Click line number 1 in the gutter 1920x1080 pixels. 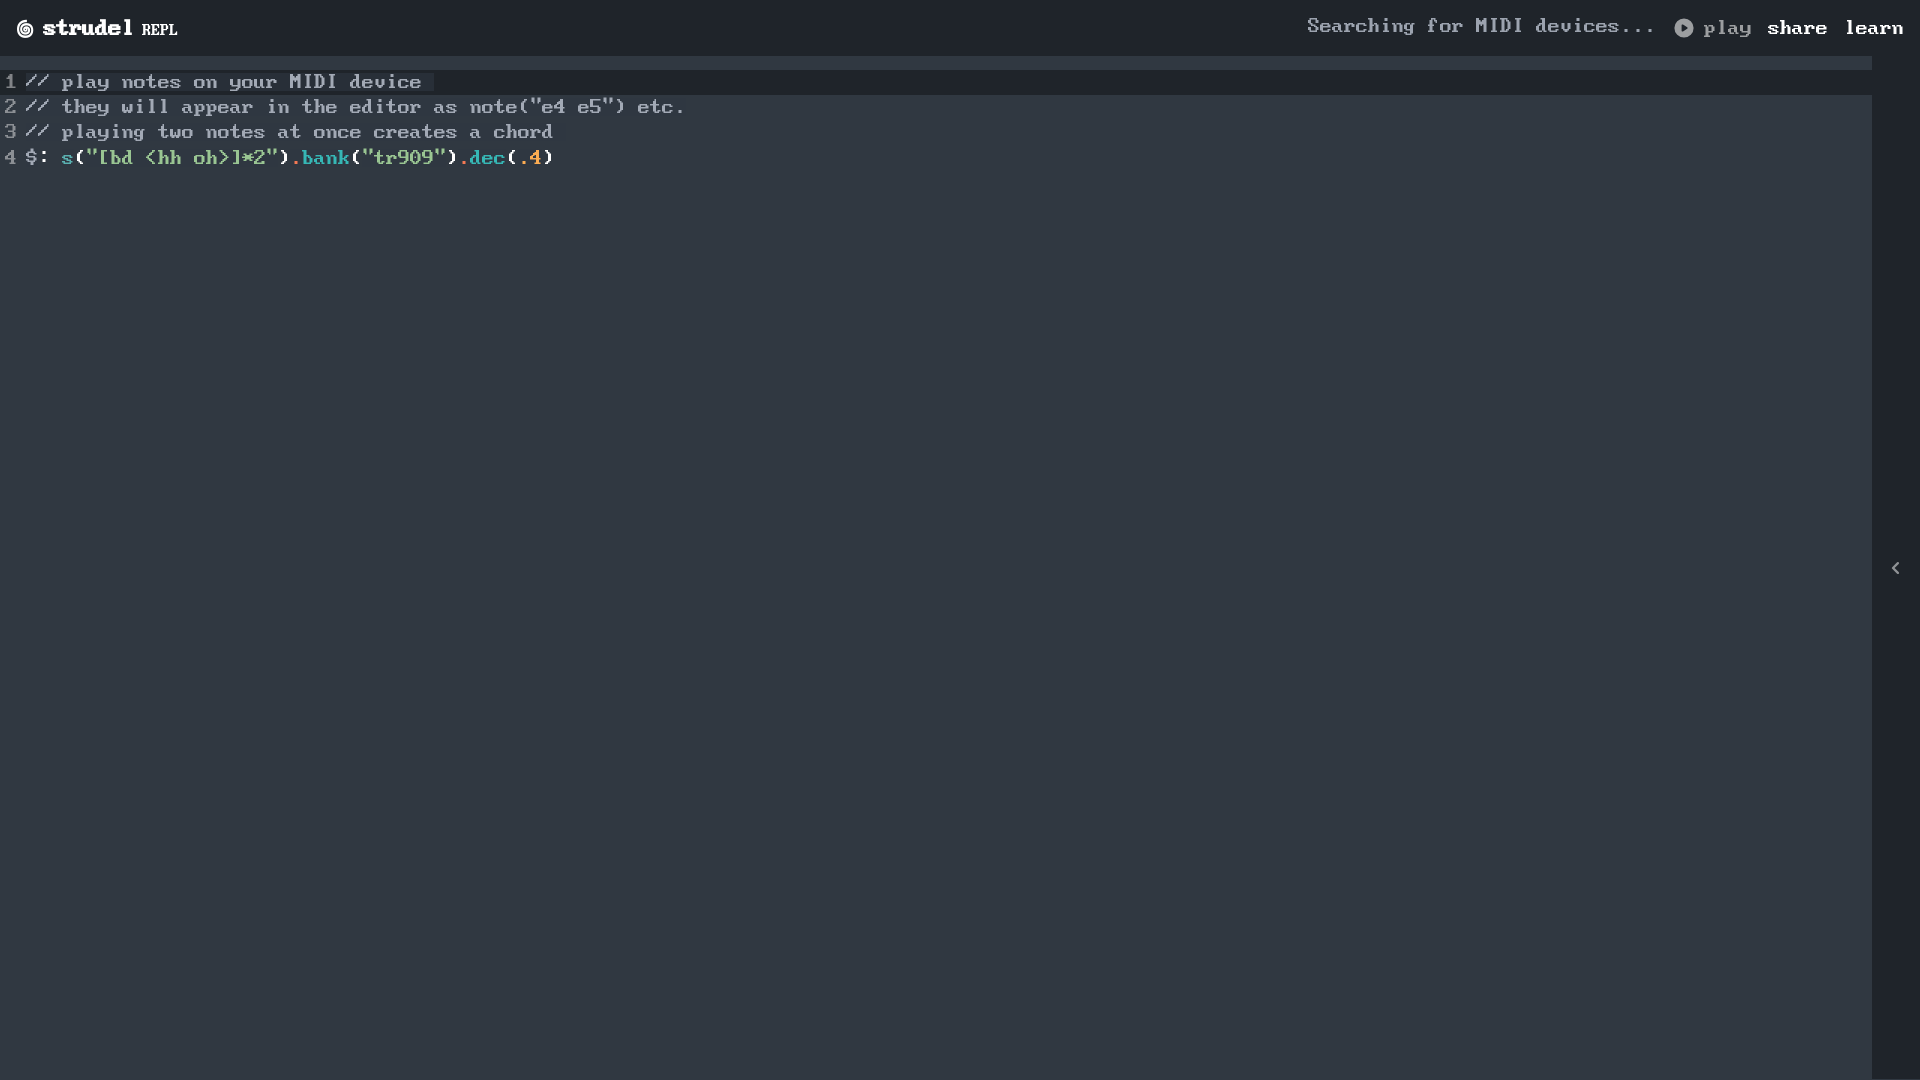tap(10, 82)
